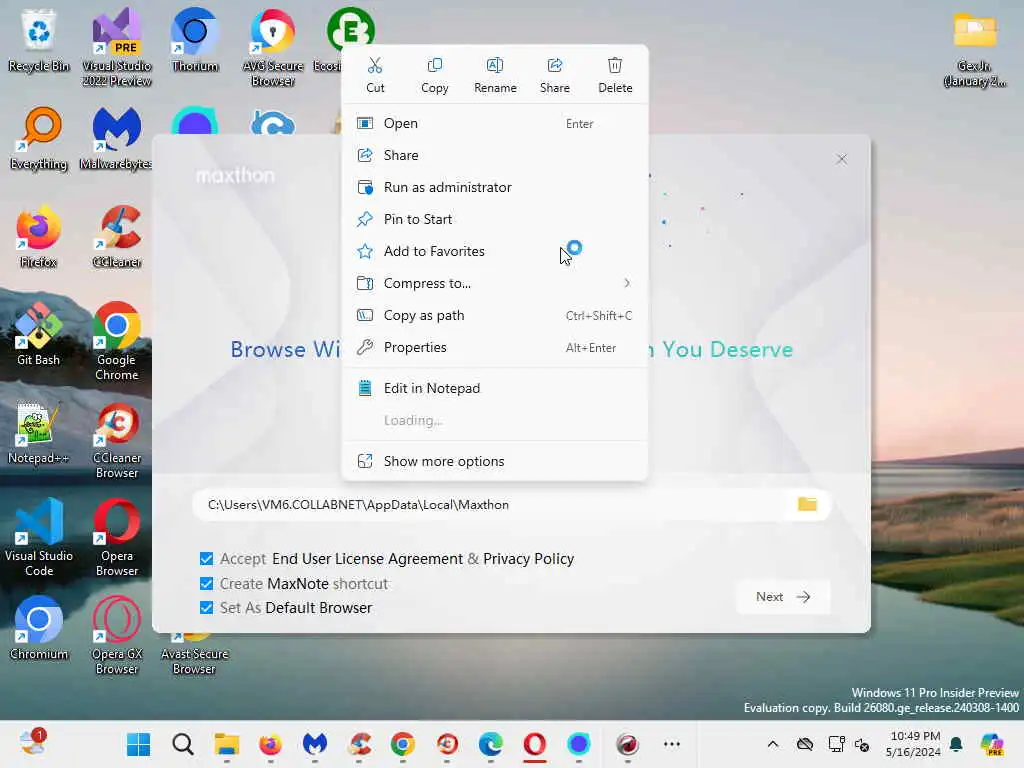Select Open from the context menu
This screenshot has height=768, width=1024.
pyautogui.click(x=495, y=123)
